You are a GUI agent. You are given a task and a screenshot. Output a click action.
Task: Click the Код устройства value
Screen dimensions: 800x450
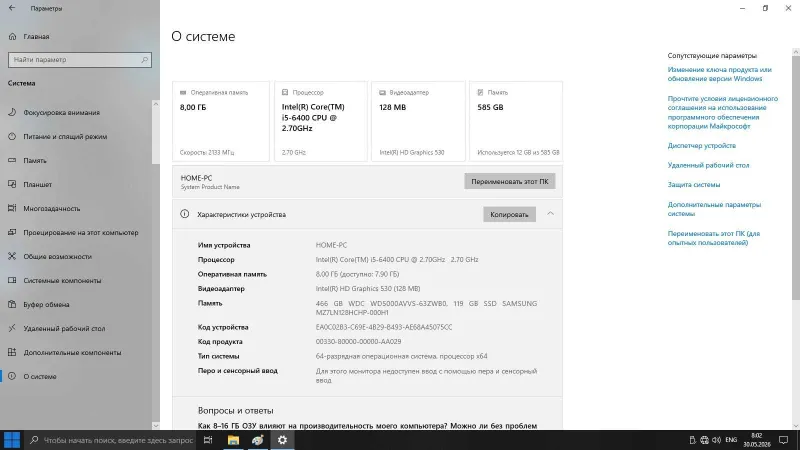point(384,327)
